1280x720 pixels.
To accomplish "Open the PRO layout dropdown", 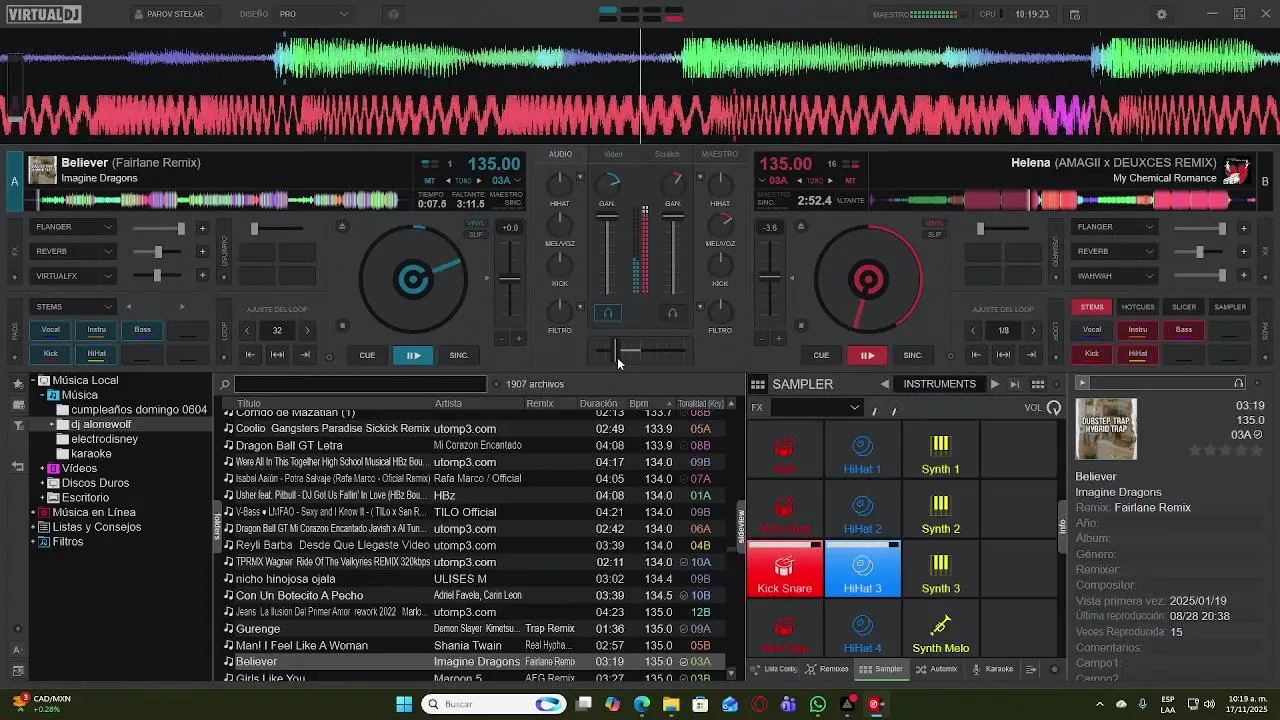I will tap(314, 14).
